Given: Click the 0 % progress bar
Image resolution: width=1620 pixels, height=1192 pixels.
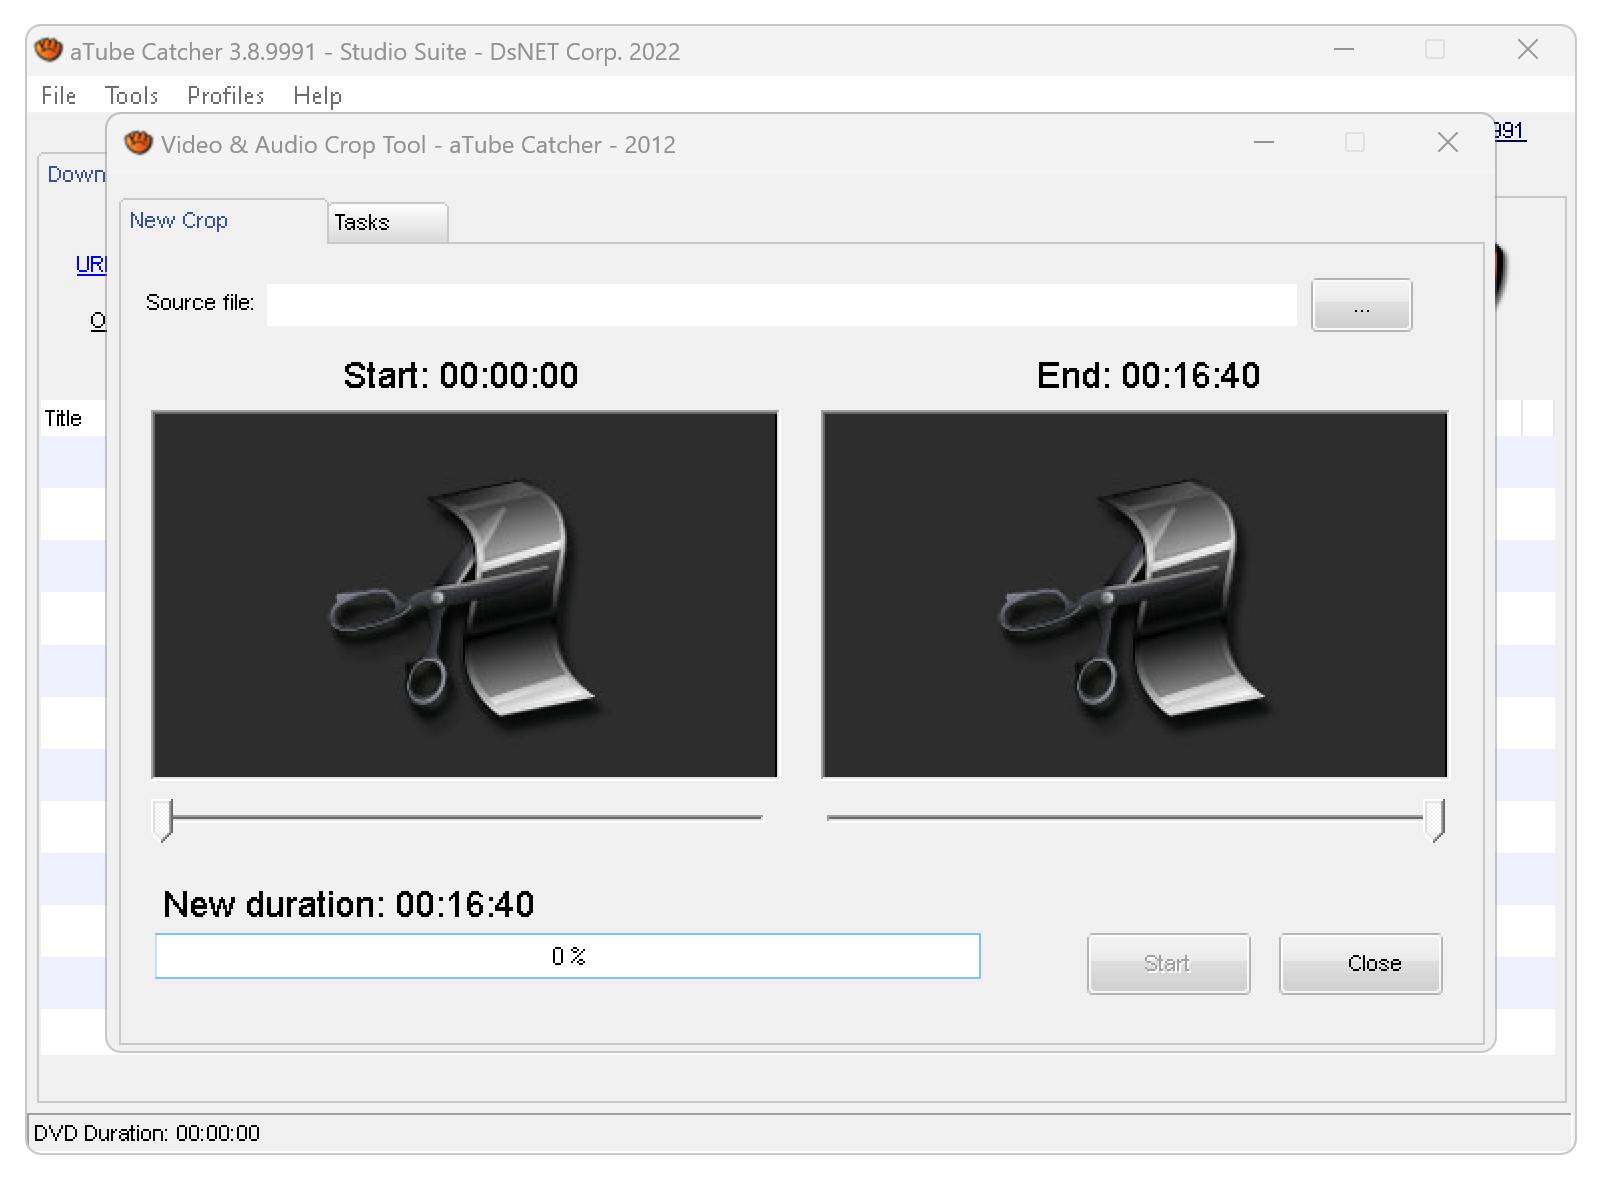Looking at the screenshot, I should (x=567, y=956).
